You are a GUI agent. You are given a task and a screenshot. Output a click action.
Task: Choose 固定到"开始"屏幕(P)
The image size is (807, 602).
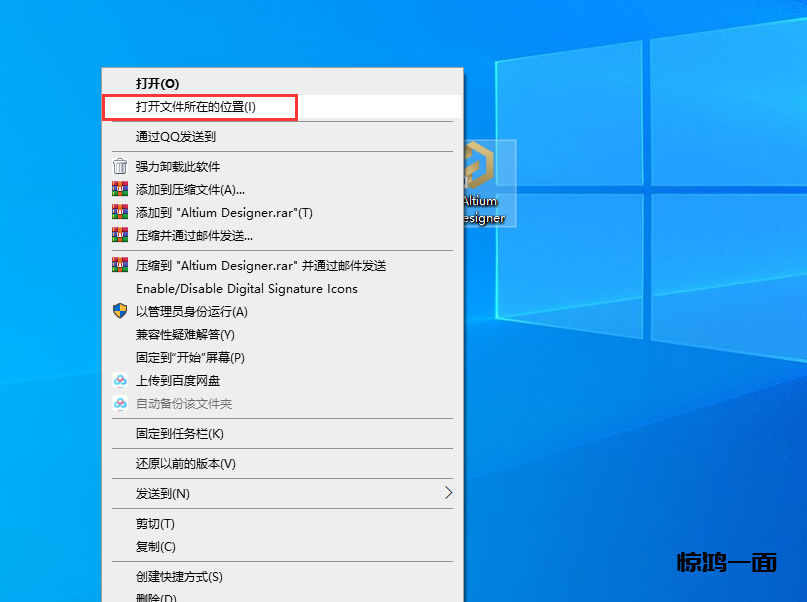coord(190,358)
